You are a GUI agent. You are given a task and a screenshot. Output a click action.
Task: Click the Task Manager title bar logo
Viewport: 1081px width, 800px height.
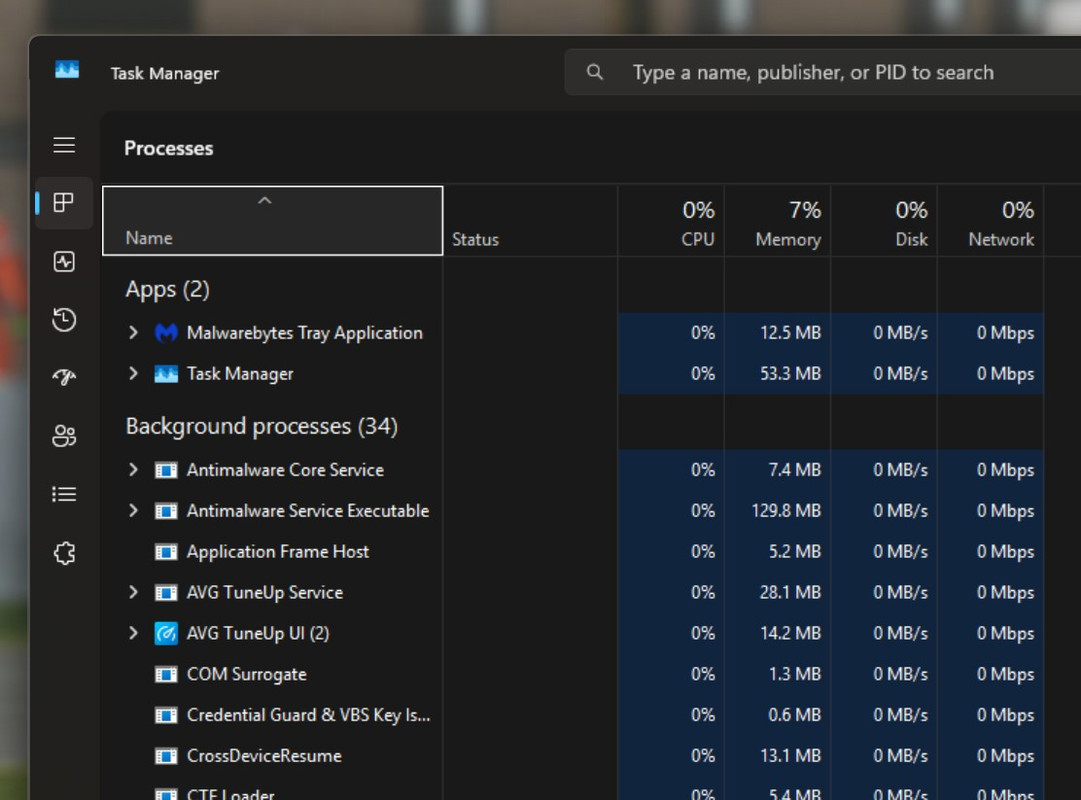(x=67, y=70)
